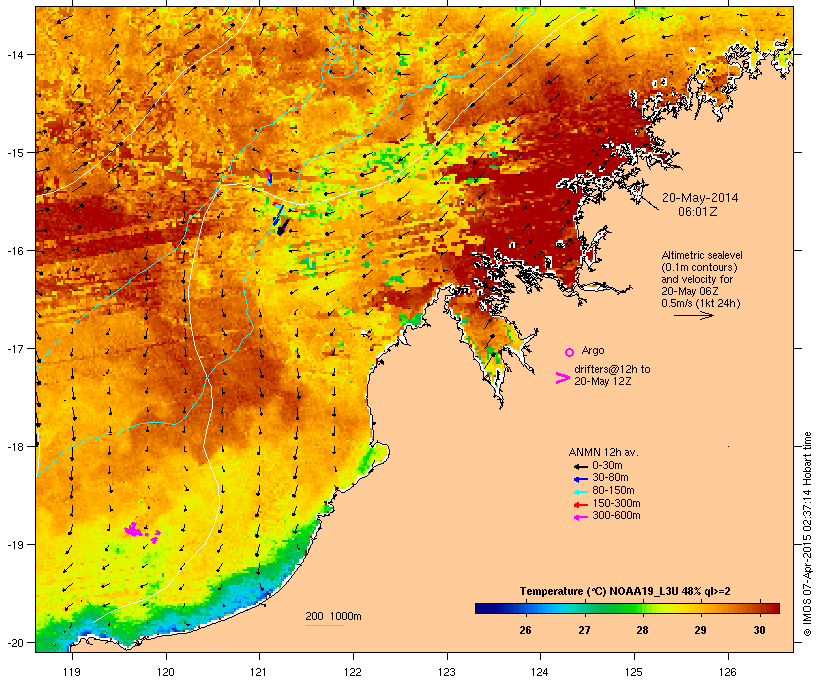
Task: Click the longitude axis label 124
Action: [540, 672]
